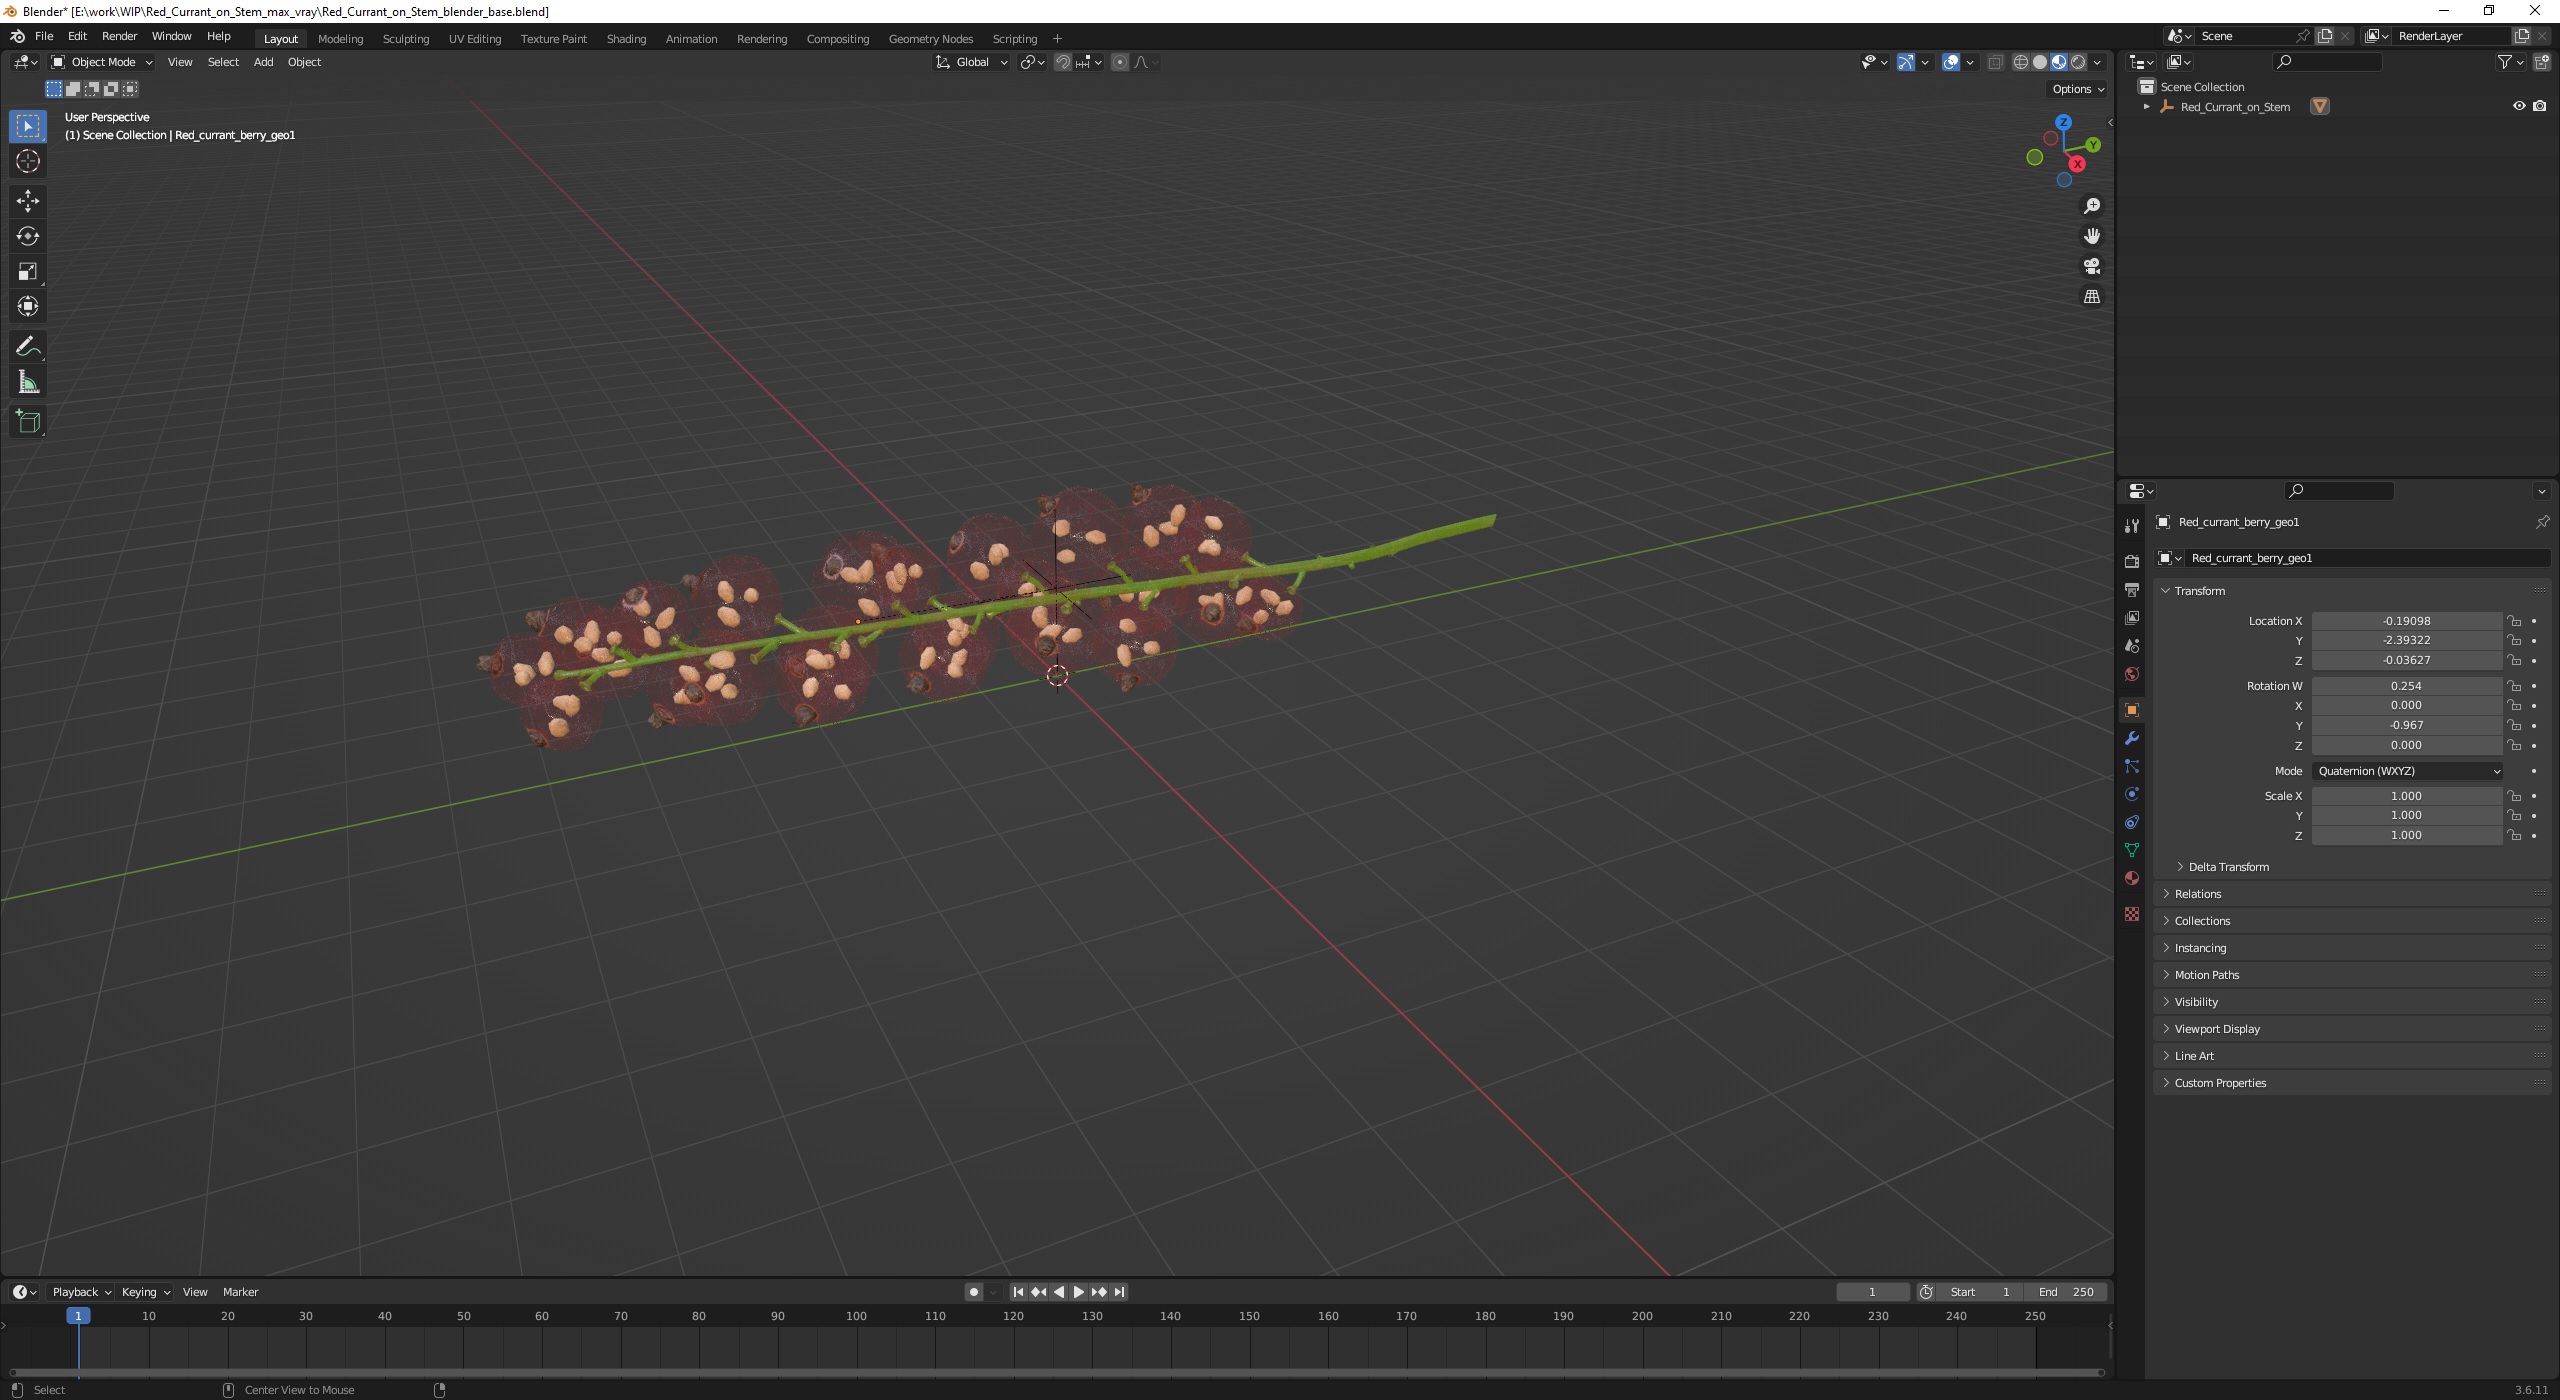Open rotation Mode Quaternion dropdown
This screenshot has width=2560, height=1400.
click(2407, 771)
